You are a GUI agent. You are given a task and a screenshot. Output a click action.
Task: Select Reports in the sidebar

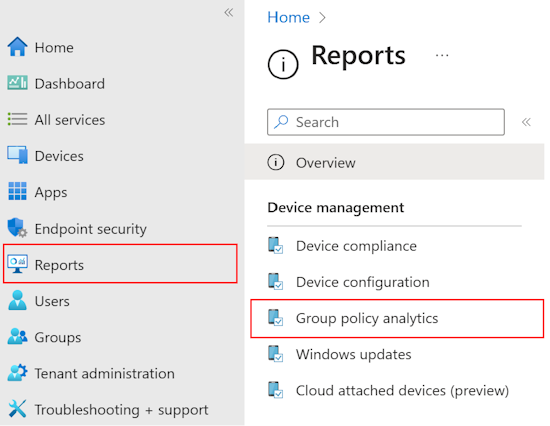pos(120,264)
